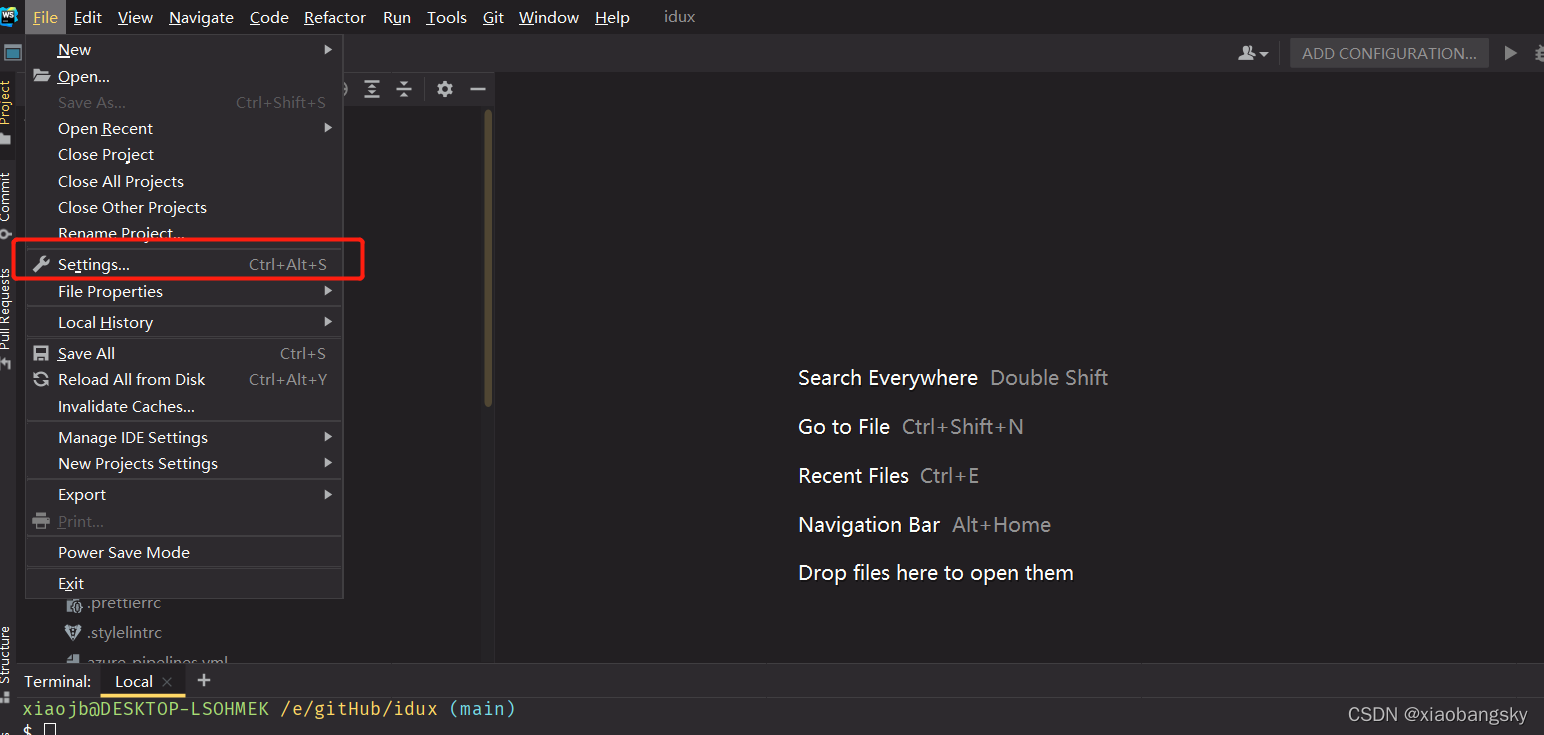This screenshot has width=1544, height=735.
Task: Create a new terminal with the plus button
Action: [204, 680]
